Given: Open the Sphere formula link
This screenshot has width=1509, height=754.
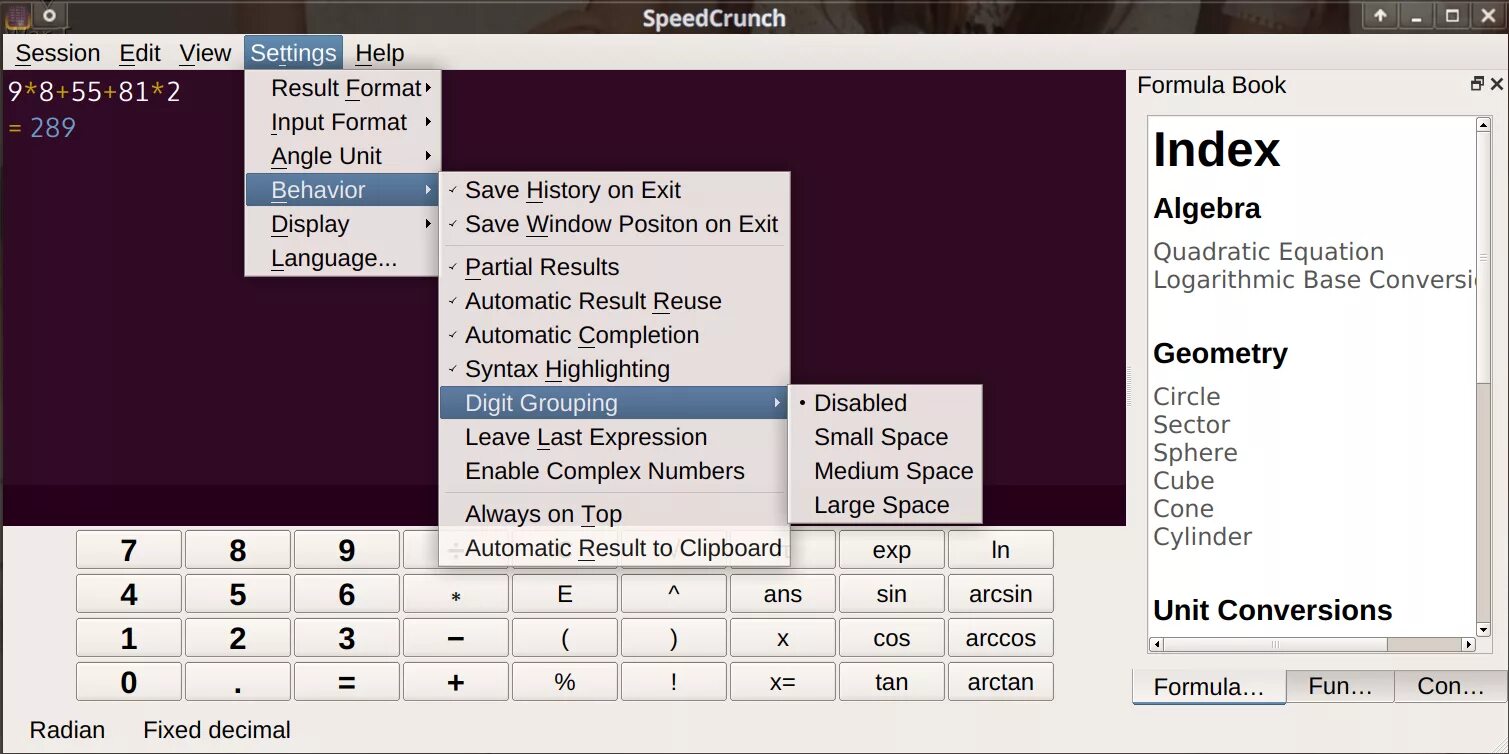Looking at the screenshot, I should 1195,453.
